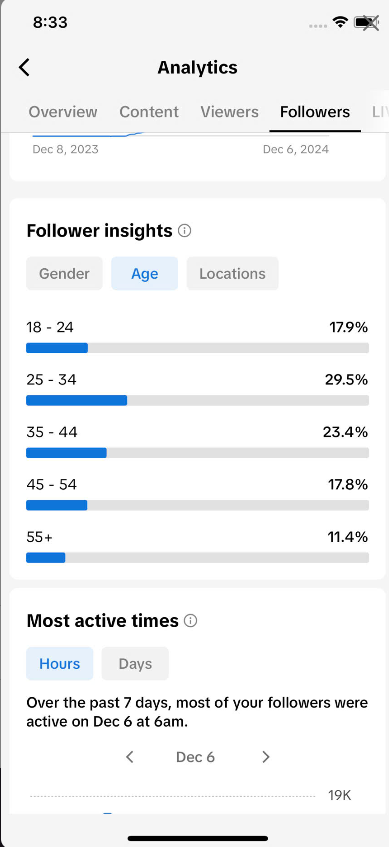The width and height of the screenshot is (389, 847).
Task: Tap the battery status icon
Action: (x=366, y=22)
